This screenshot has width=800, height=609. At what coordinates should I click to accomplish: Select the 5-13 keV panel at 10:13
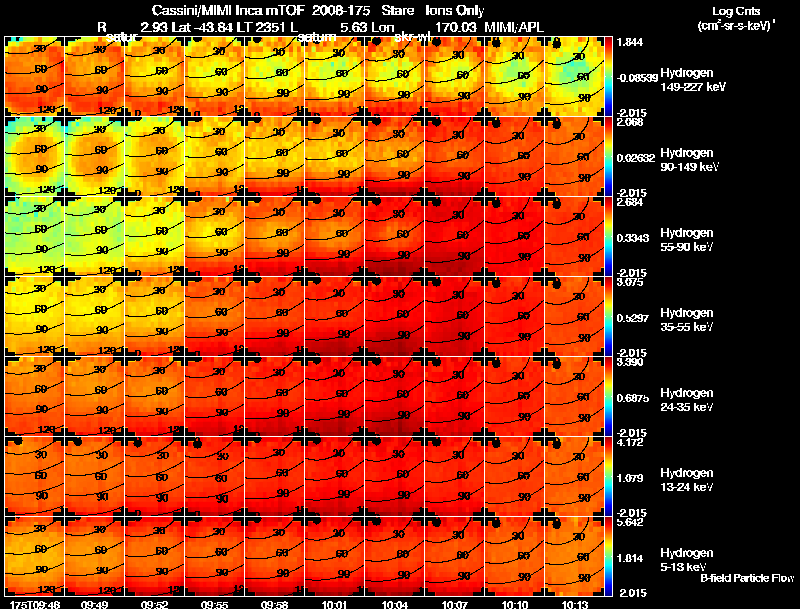coord(574,557)
